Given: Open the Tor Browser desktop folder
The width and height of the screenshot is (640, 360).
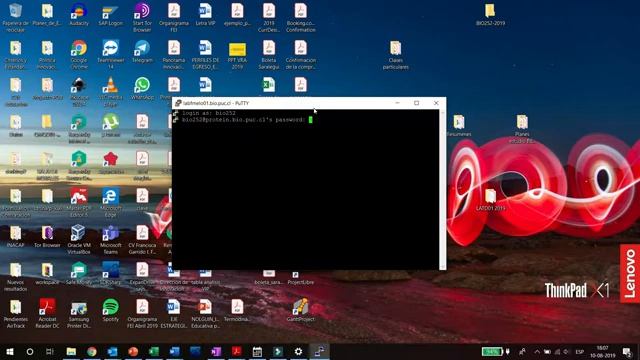Looking at the screenshot, I should [47, 237].
